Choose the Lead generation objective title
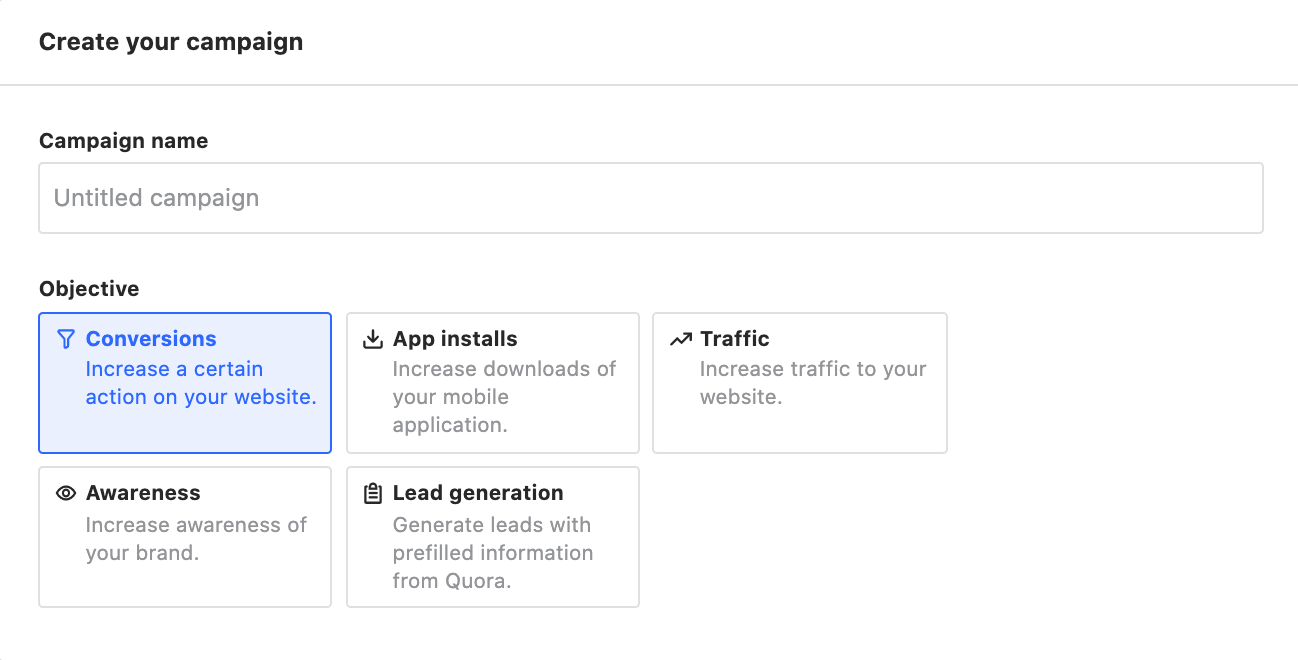This screenshot has width=1298, height=660. (478, 493)
